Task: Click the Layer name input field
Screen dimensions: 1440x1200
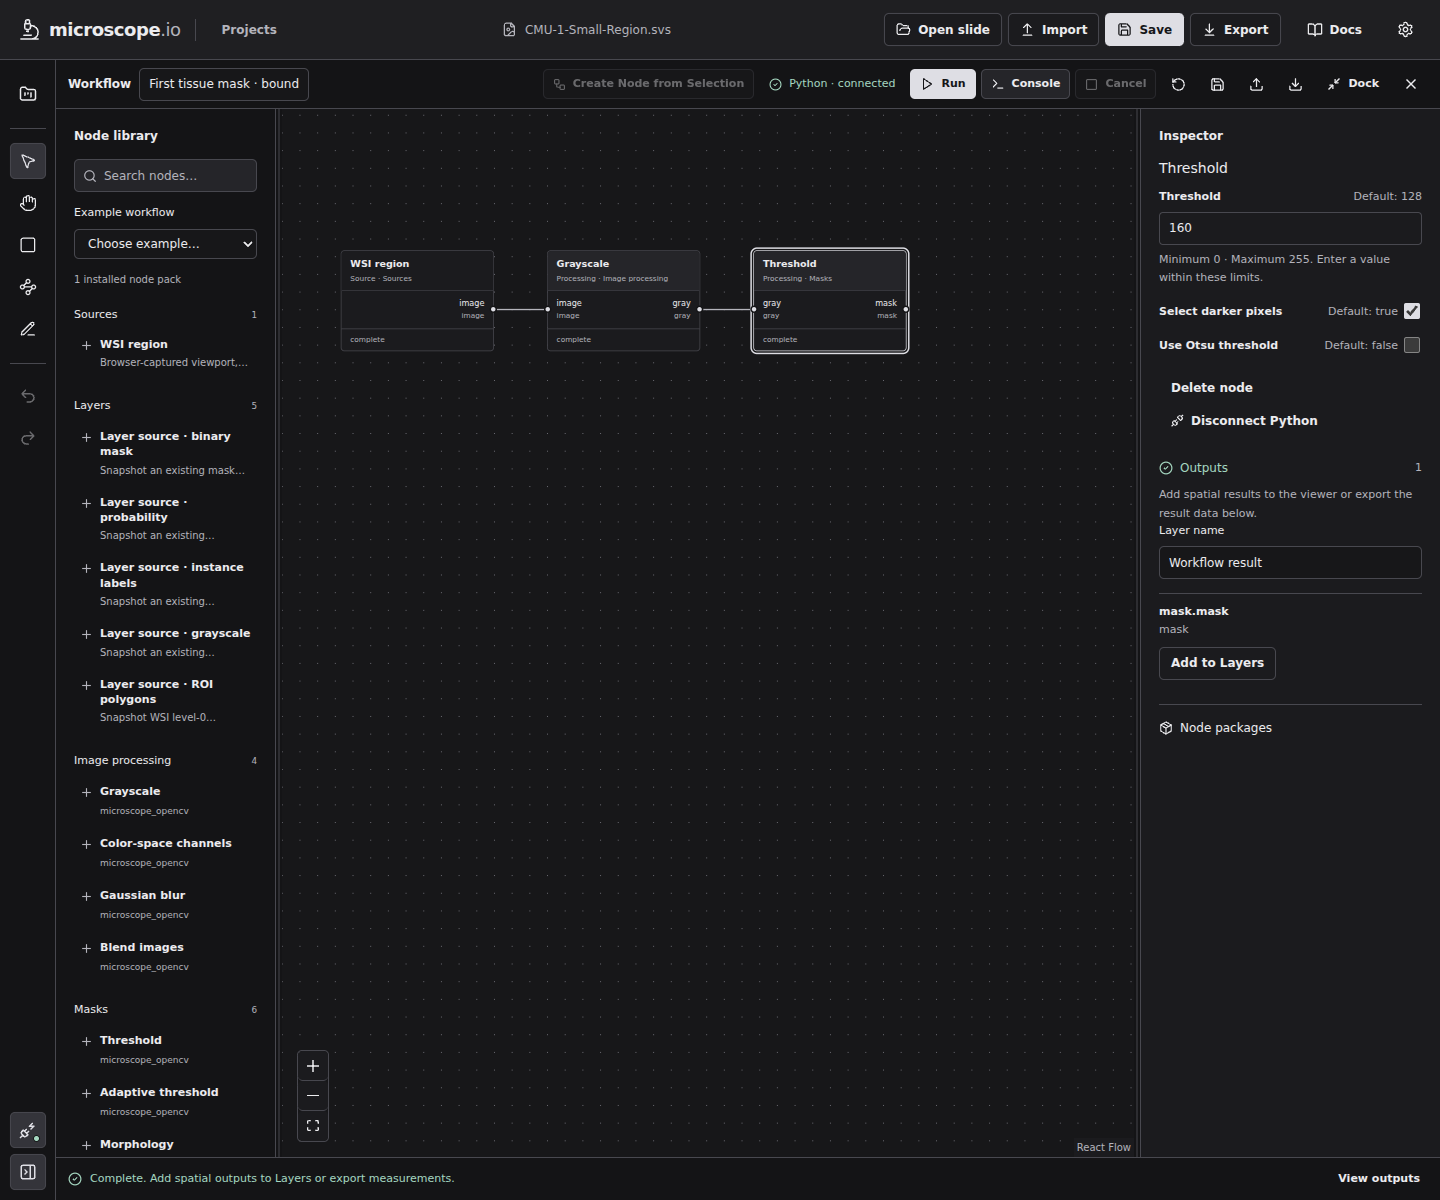Action: coord(1290,563)
